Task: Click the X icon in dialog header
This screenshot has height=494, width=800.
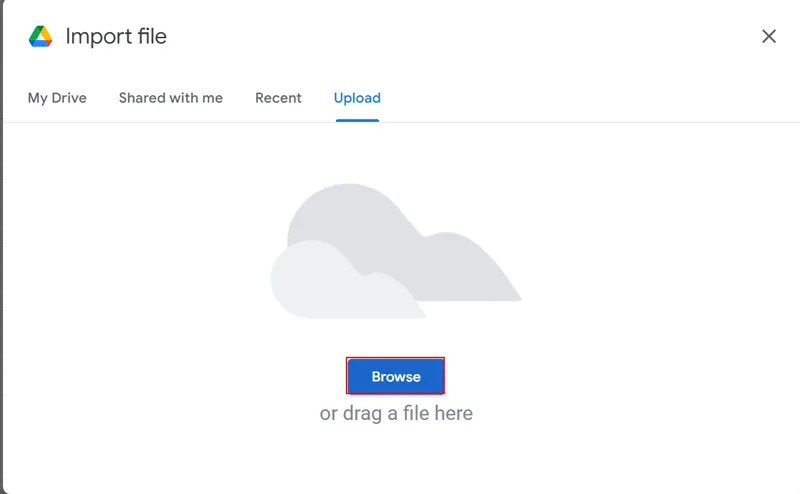Action: pyautogui.click(x=768, y=37)
